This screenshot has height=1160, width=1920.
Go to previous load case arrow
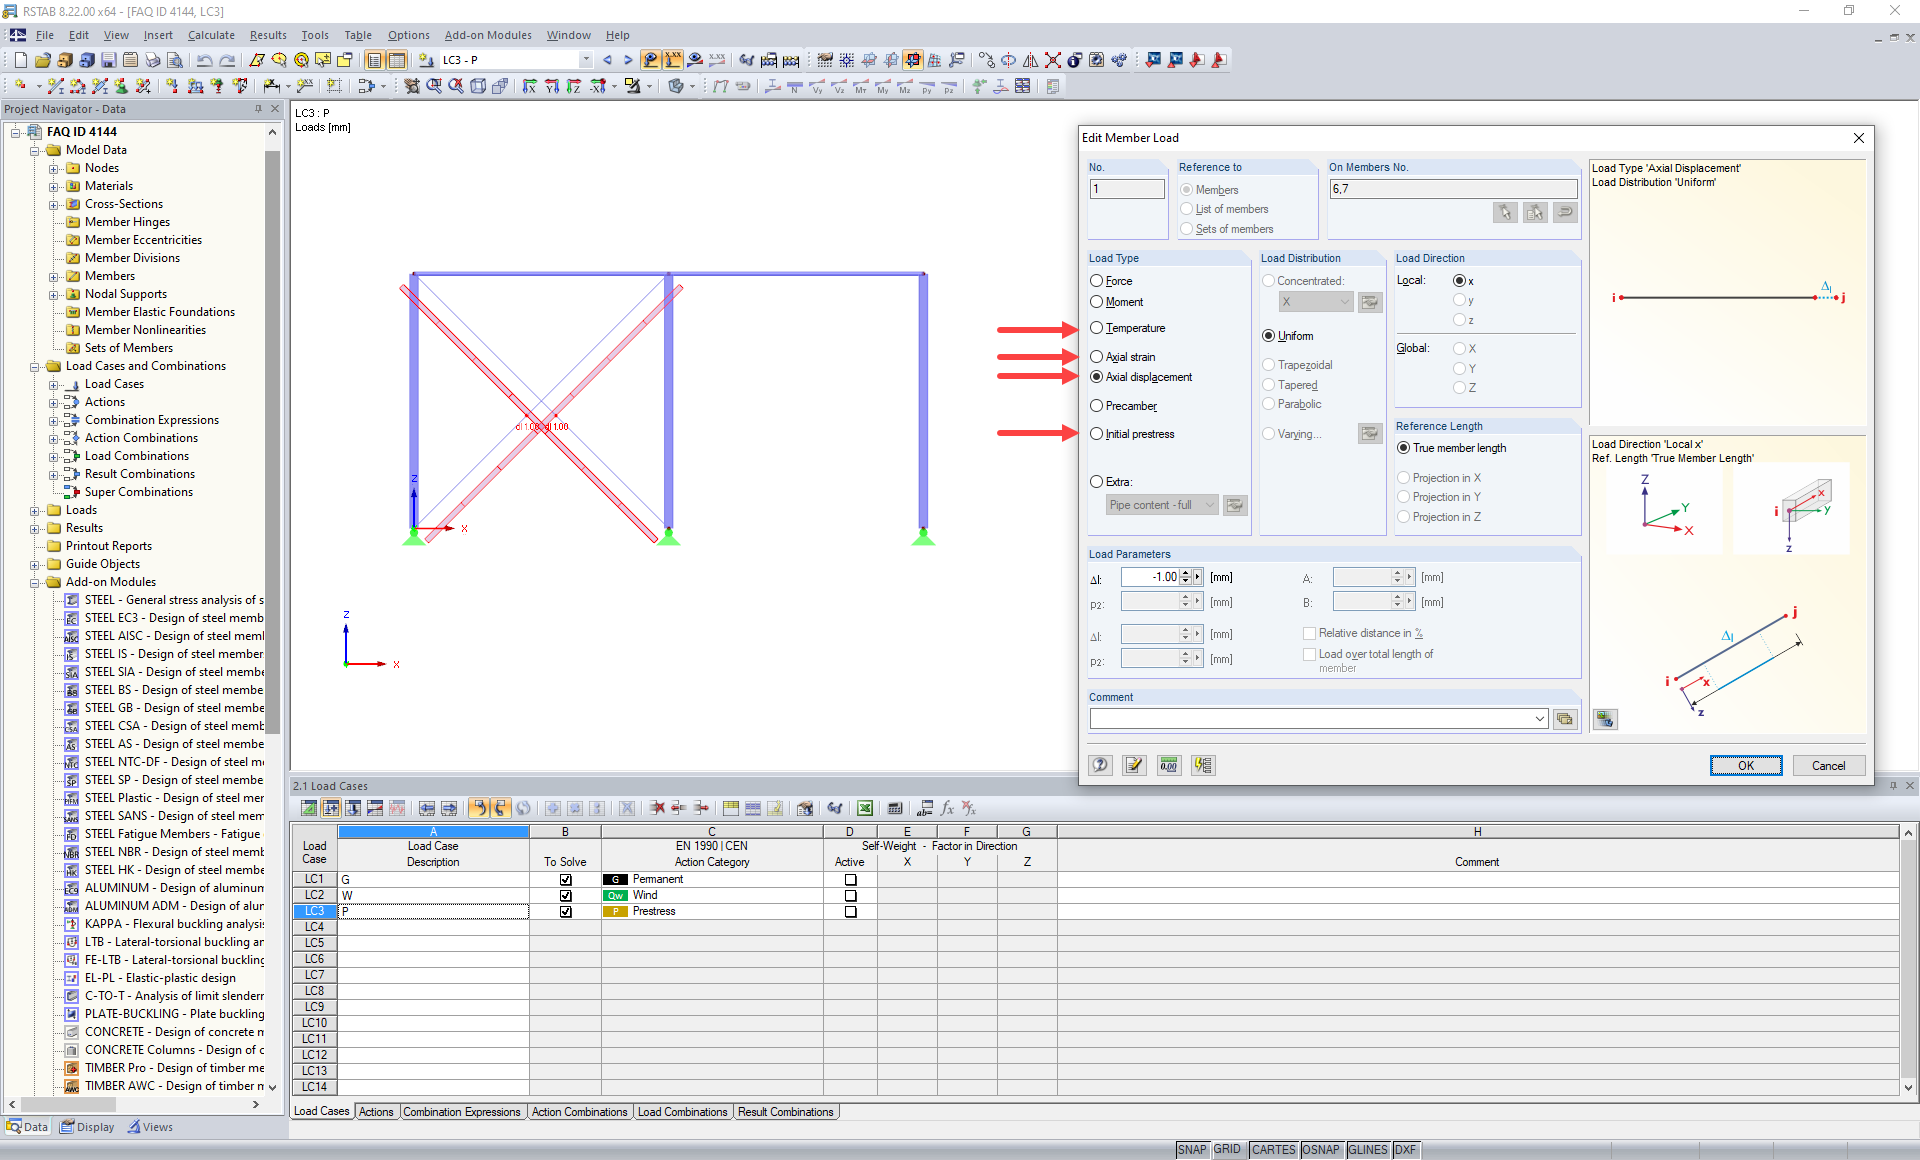(x=607, y=60)
